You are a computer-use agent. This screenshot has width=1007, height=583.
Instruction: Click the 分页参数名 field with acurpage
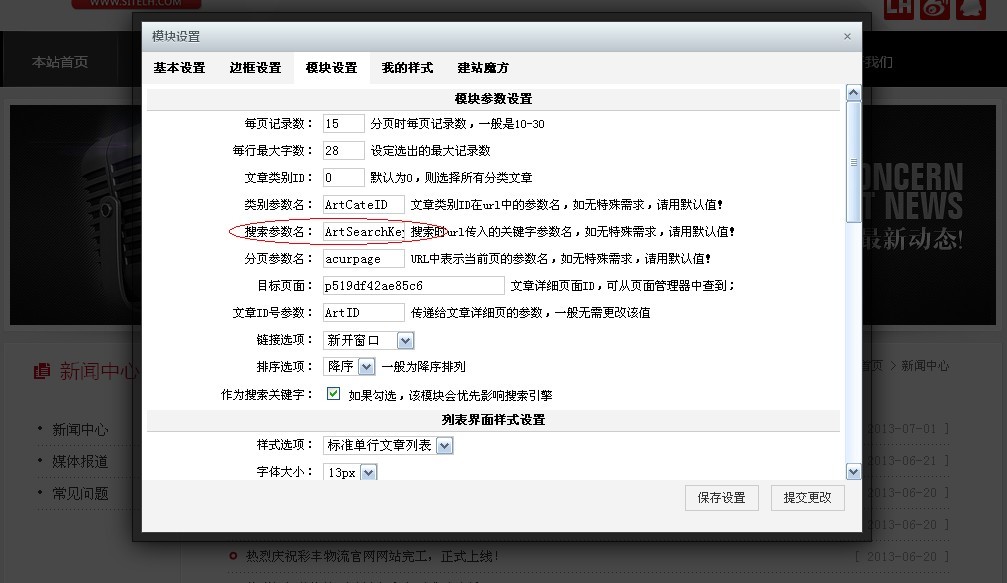point(363,258)
